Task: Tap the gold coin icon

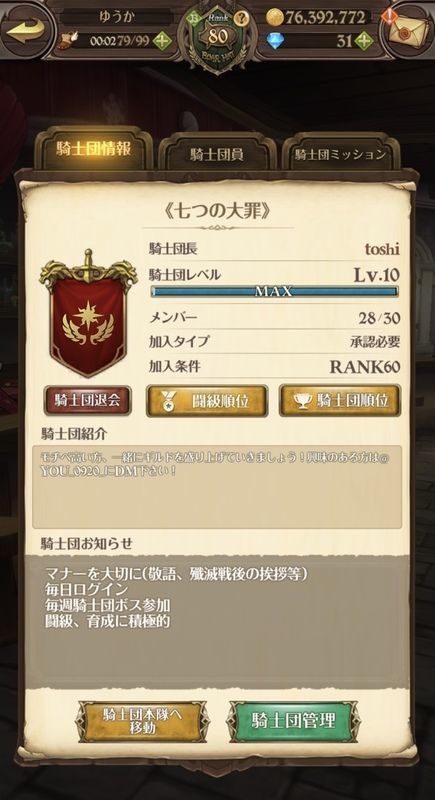Action: click(x=274, y=18)
